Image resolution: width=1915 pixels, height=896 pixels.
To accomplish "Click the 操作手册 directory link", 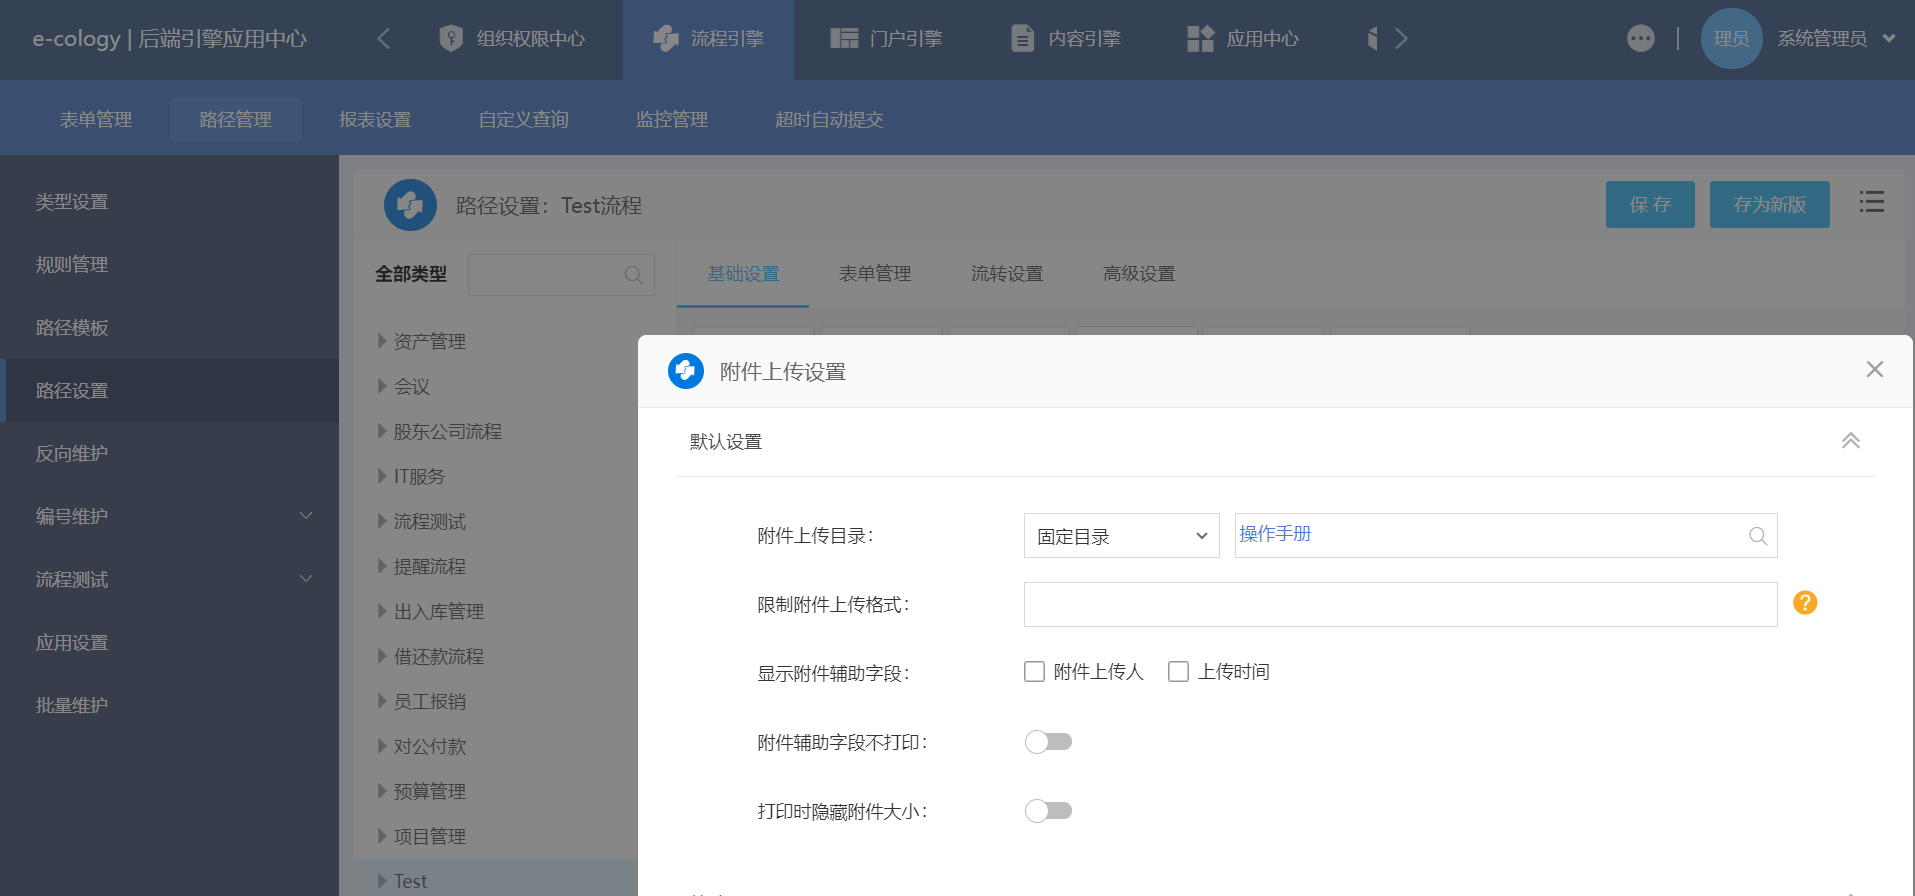I will click(1275, 534).
